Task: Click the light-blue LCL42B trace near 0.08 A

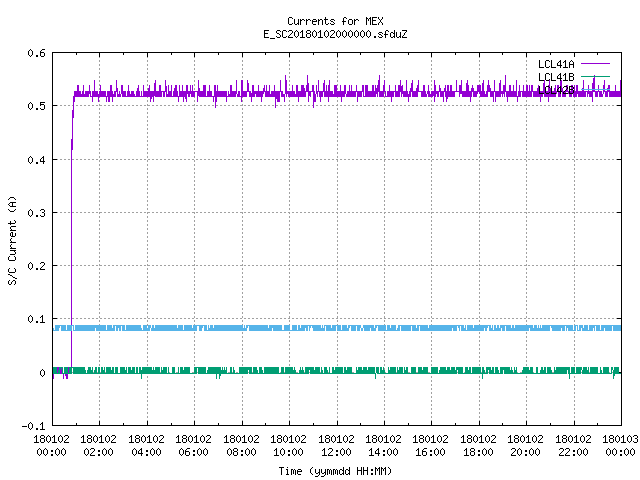Action: (x=337, y=328)
